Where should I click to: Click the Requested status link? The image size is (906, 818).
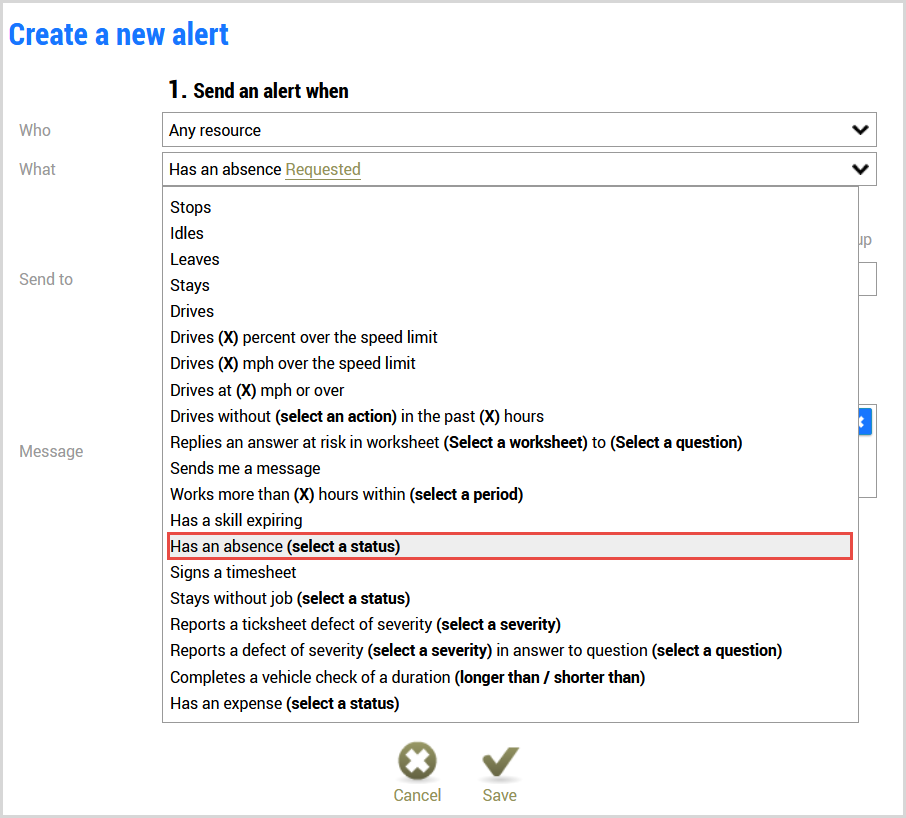coord(323,169)
